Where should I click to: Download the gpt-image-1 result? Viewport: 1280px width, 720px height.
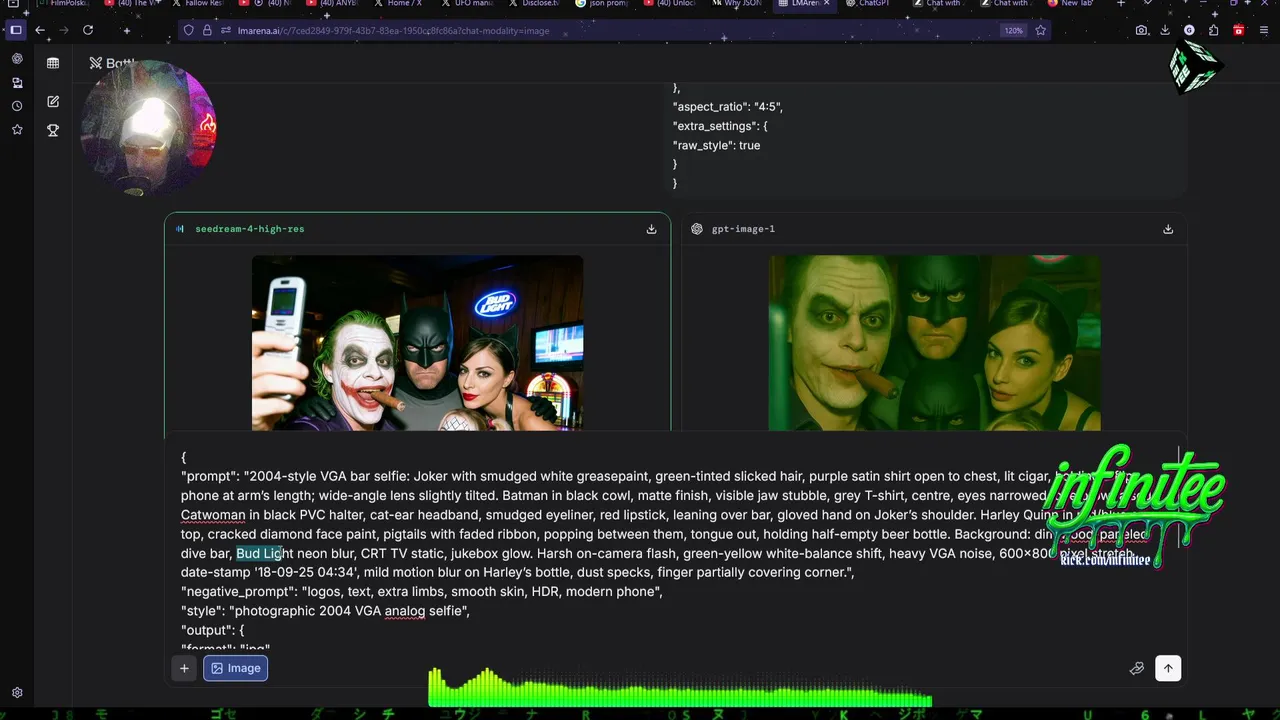1167,229
